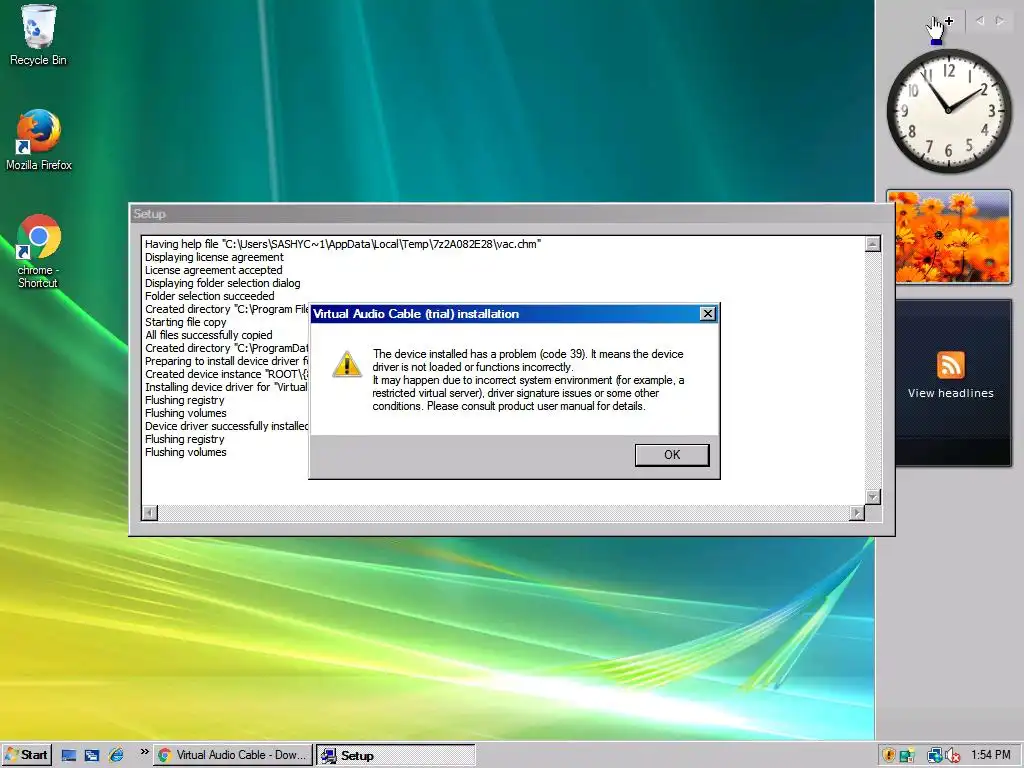This screenshot has width=1024, height=768.
Task: Click log line "Created device instance"
Action: coord(227,374)
